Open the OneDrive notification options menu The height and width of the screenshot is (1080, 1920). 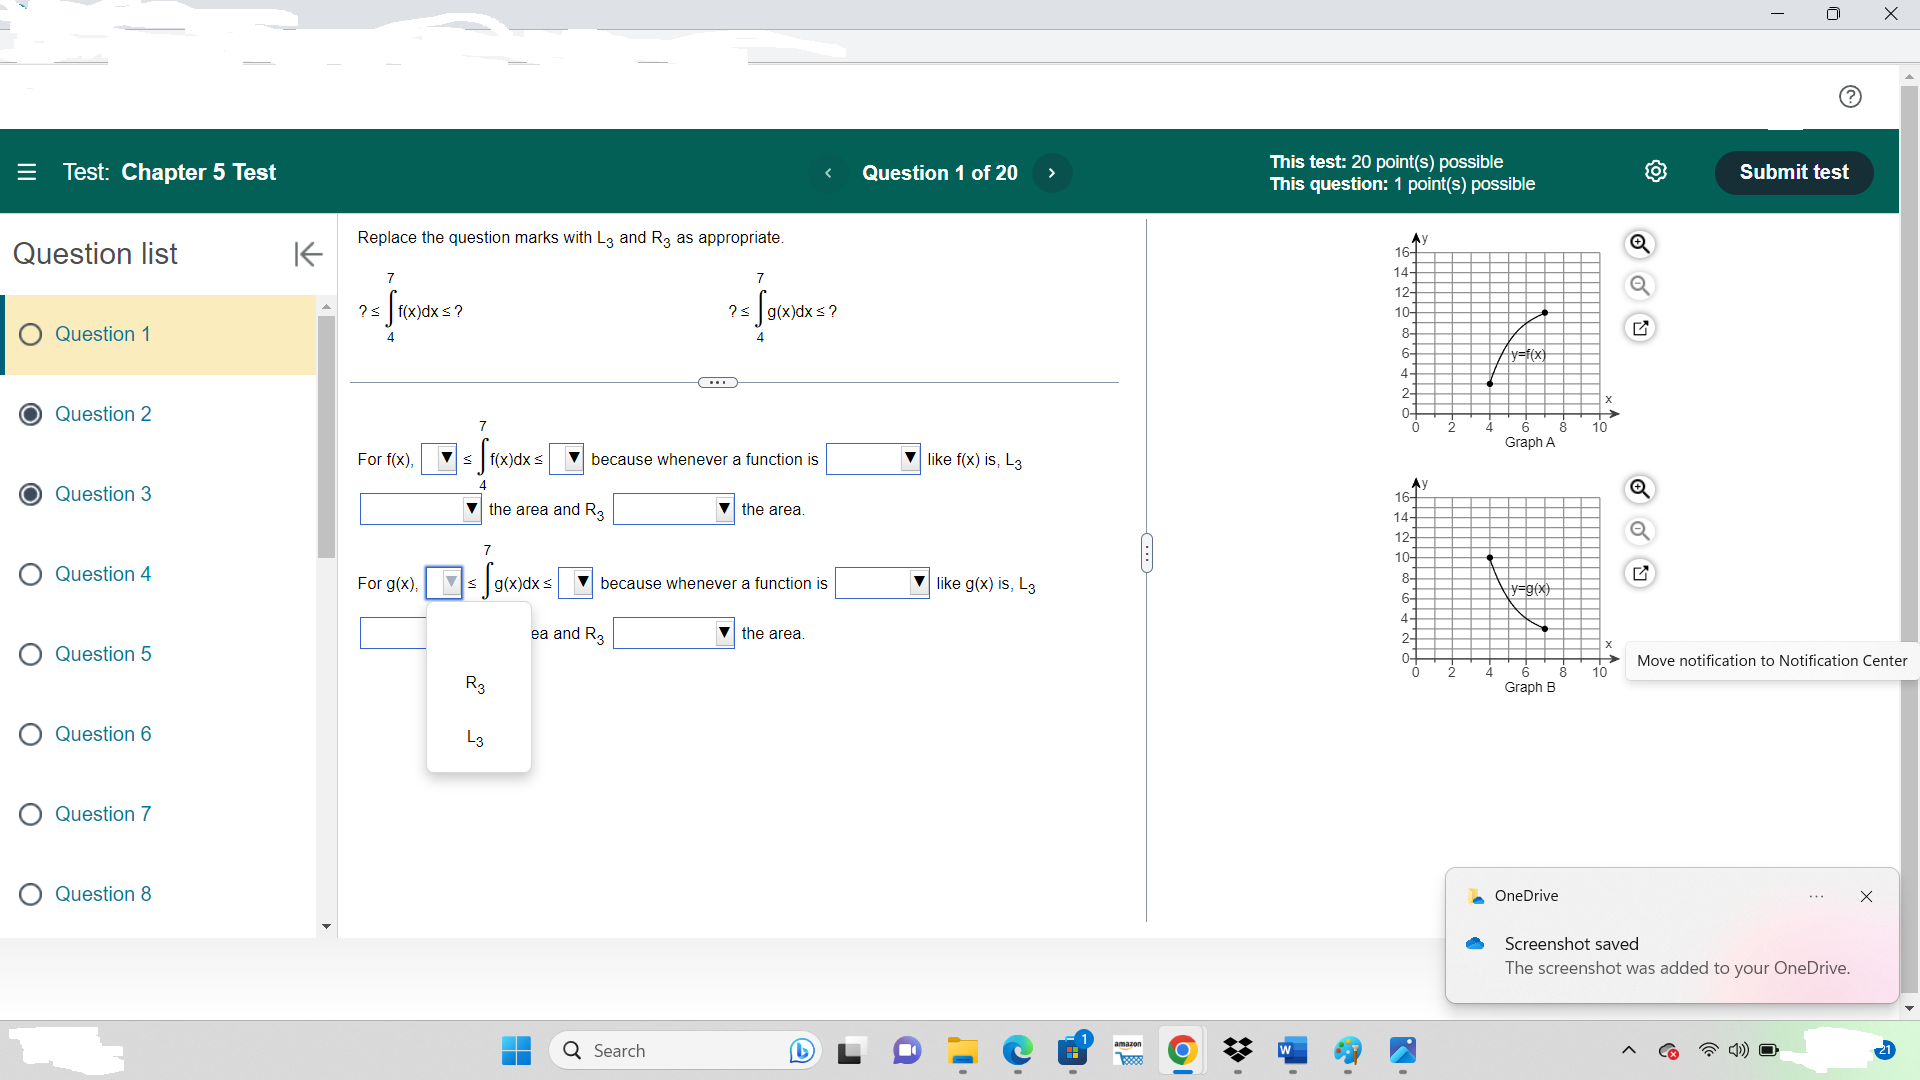(1817, 896)
